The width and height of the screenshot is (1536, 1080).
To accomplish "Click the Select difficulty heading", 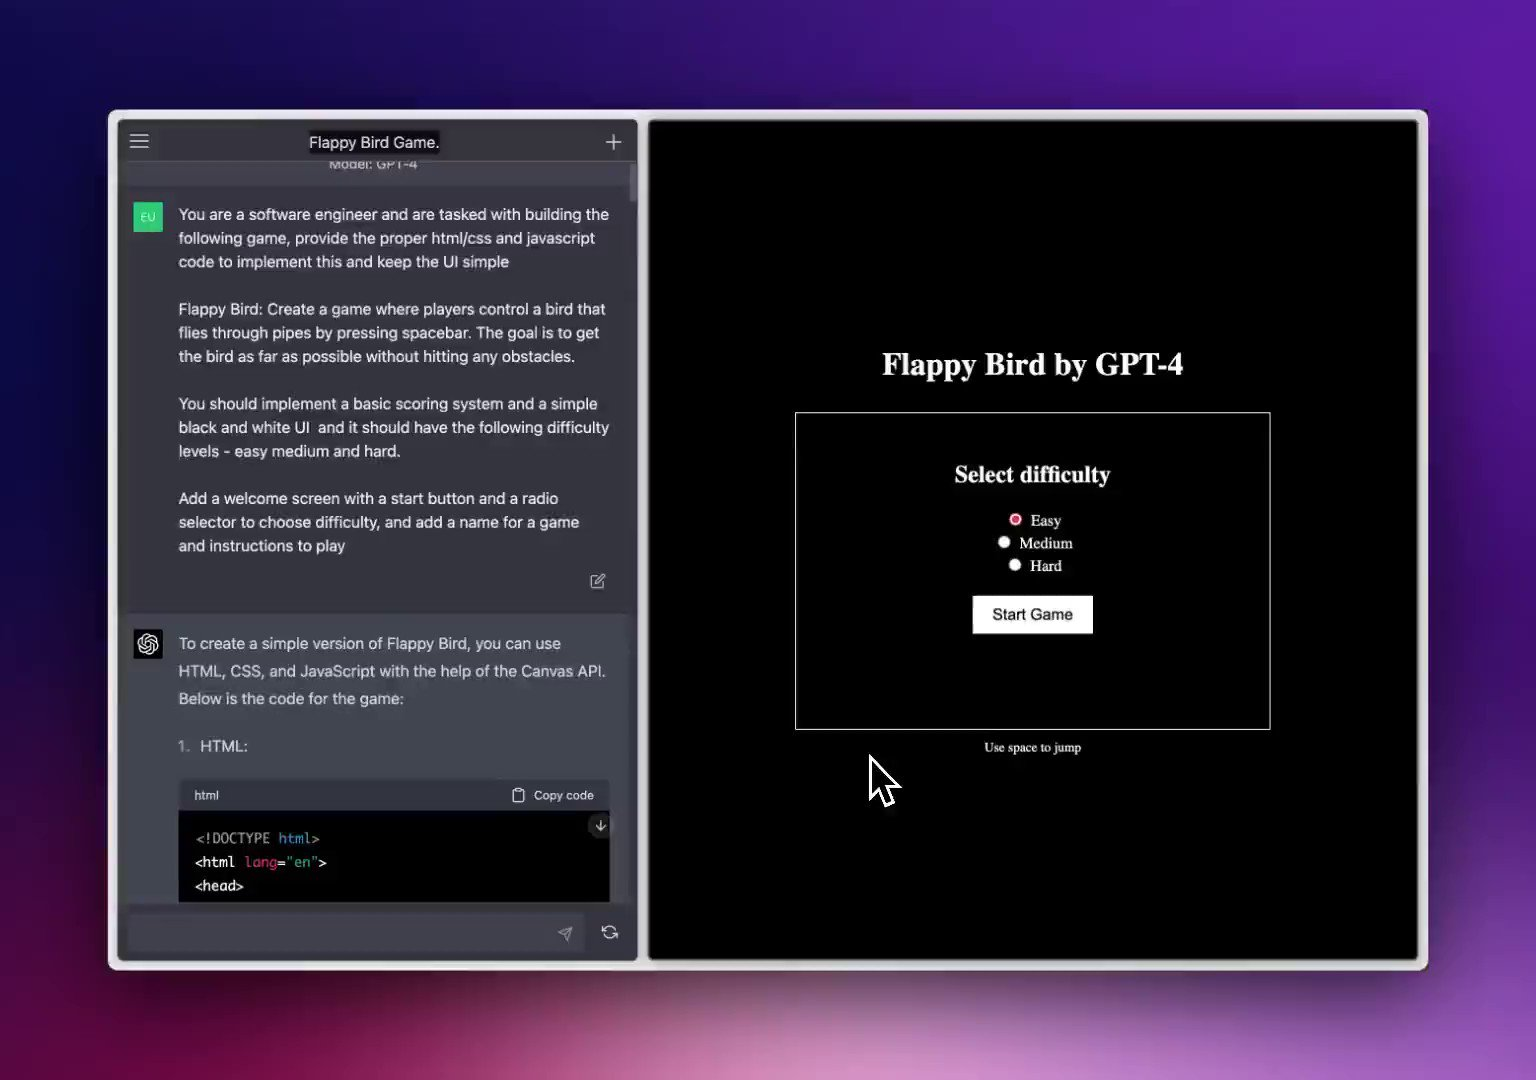I will (x=1032, y=474).
